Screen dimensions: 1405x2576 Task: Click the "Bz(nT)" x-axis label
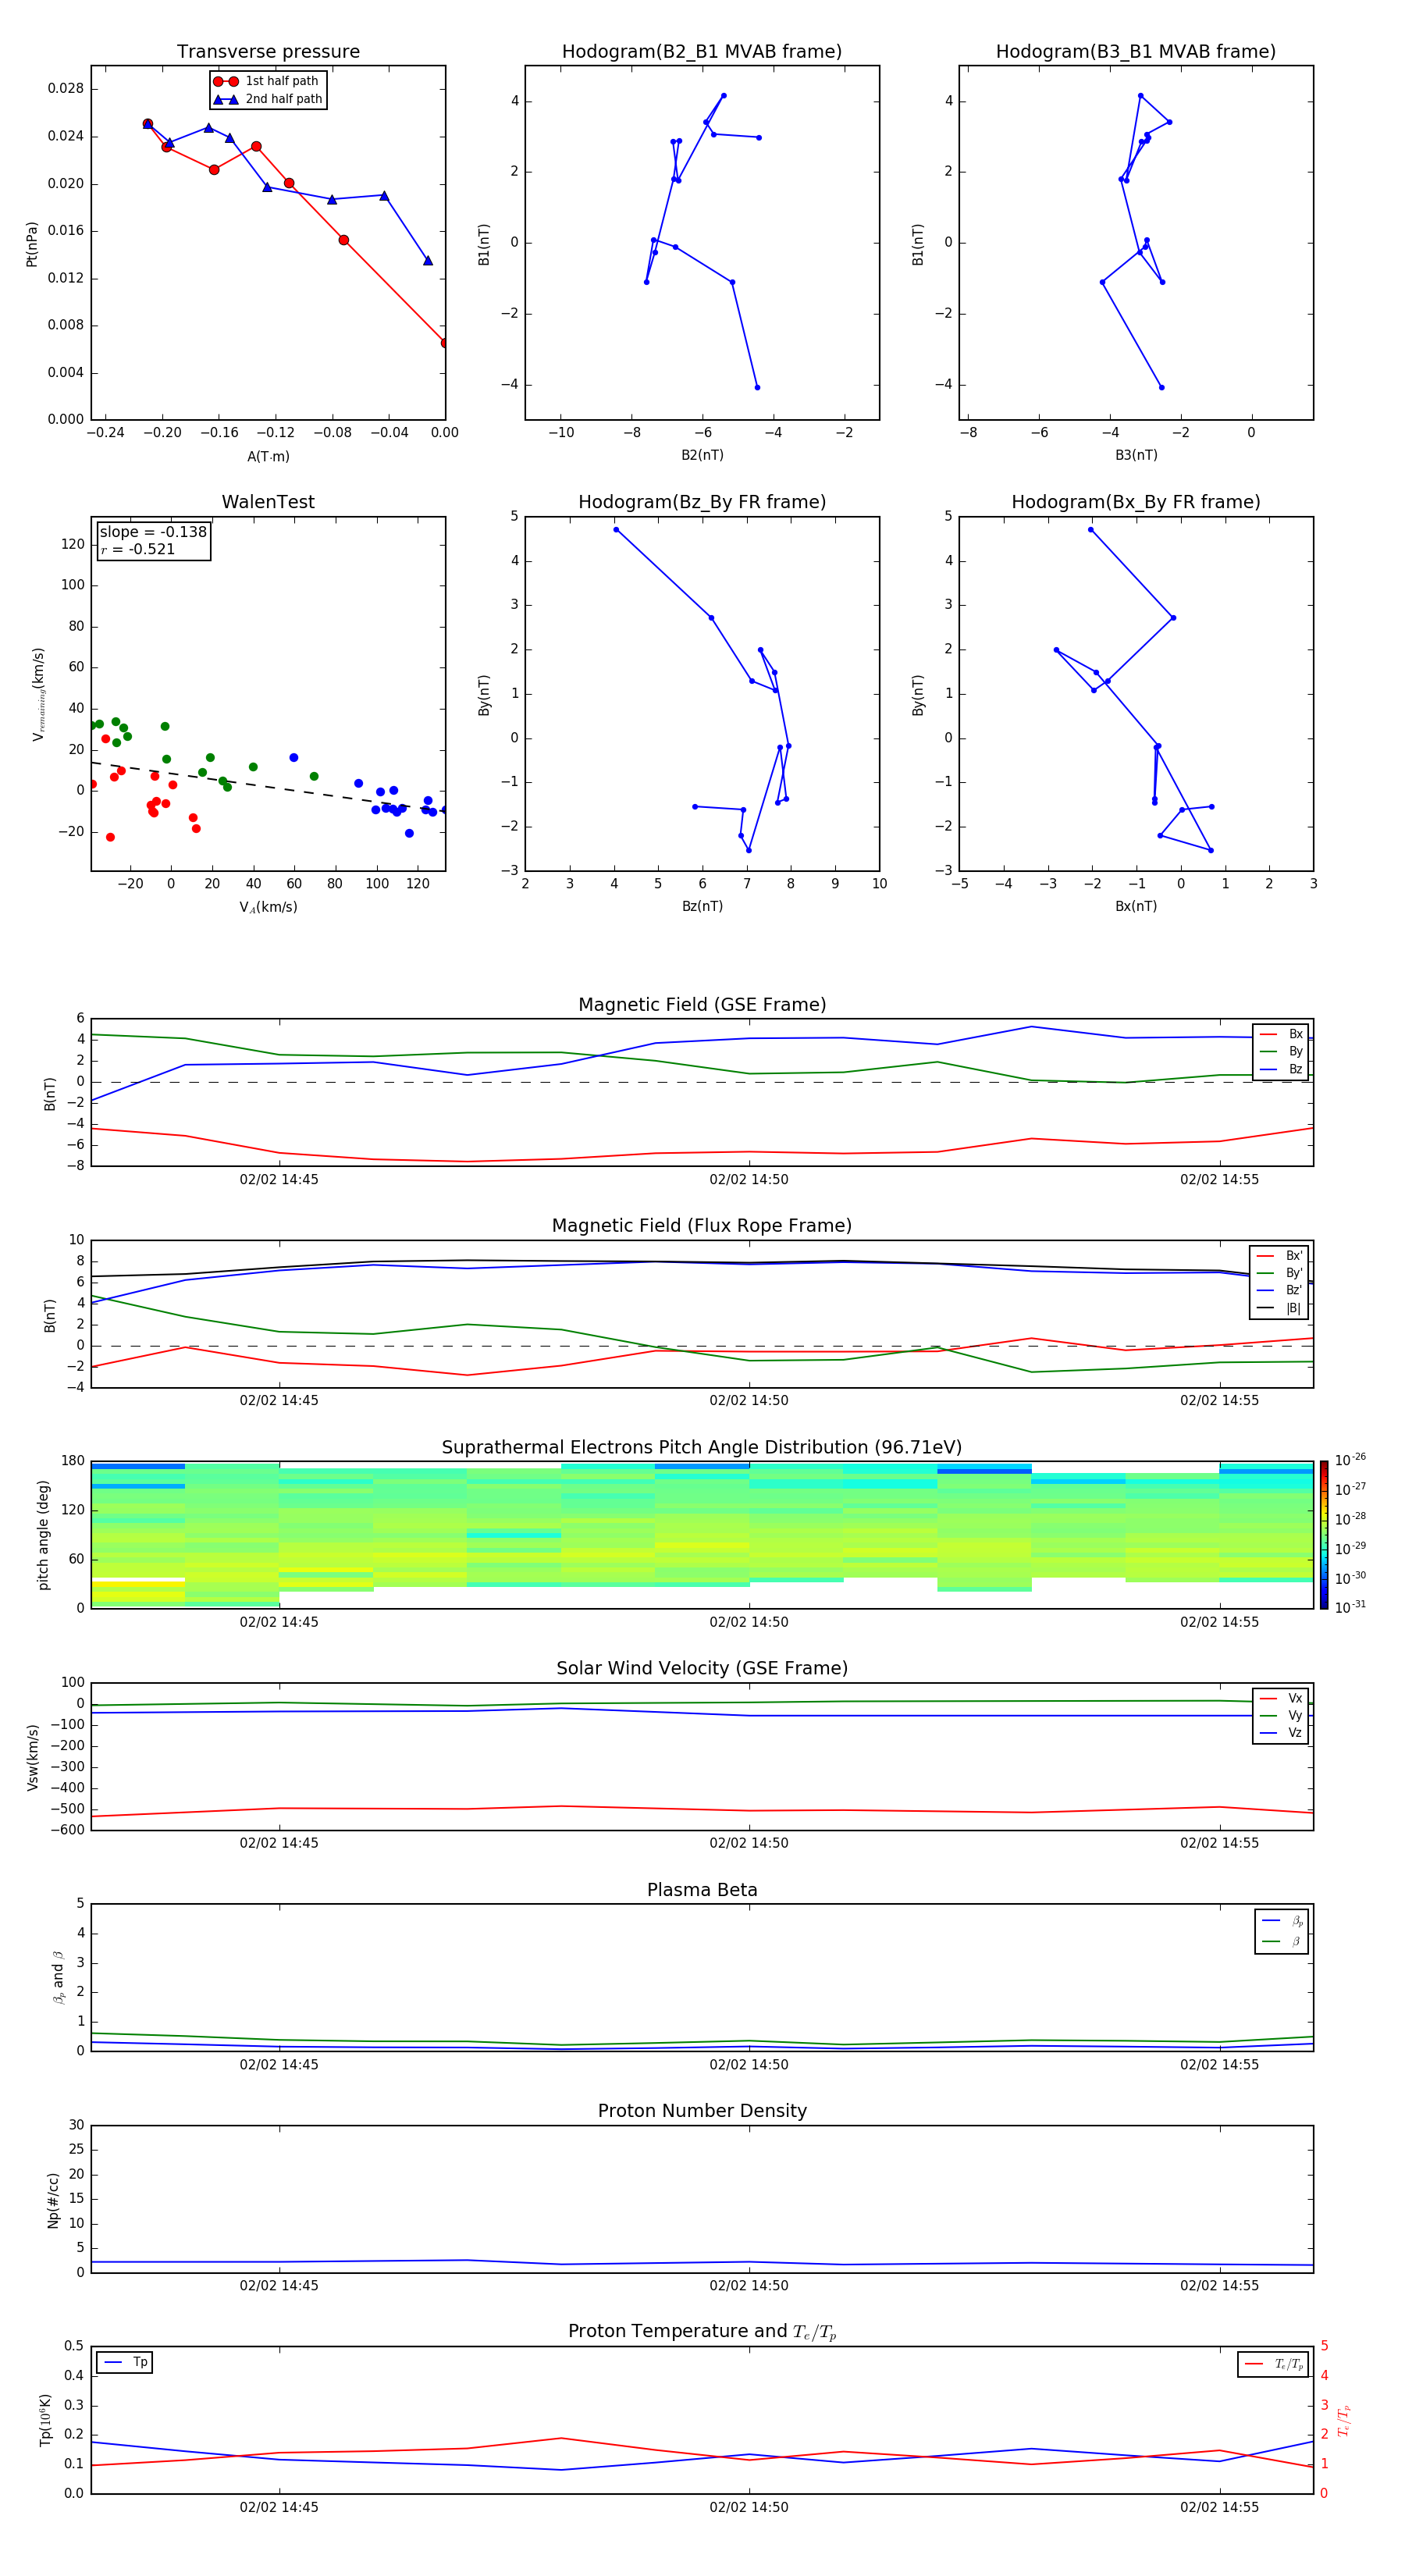[702, 906]
